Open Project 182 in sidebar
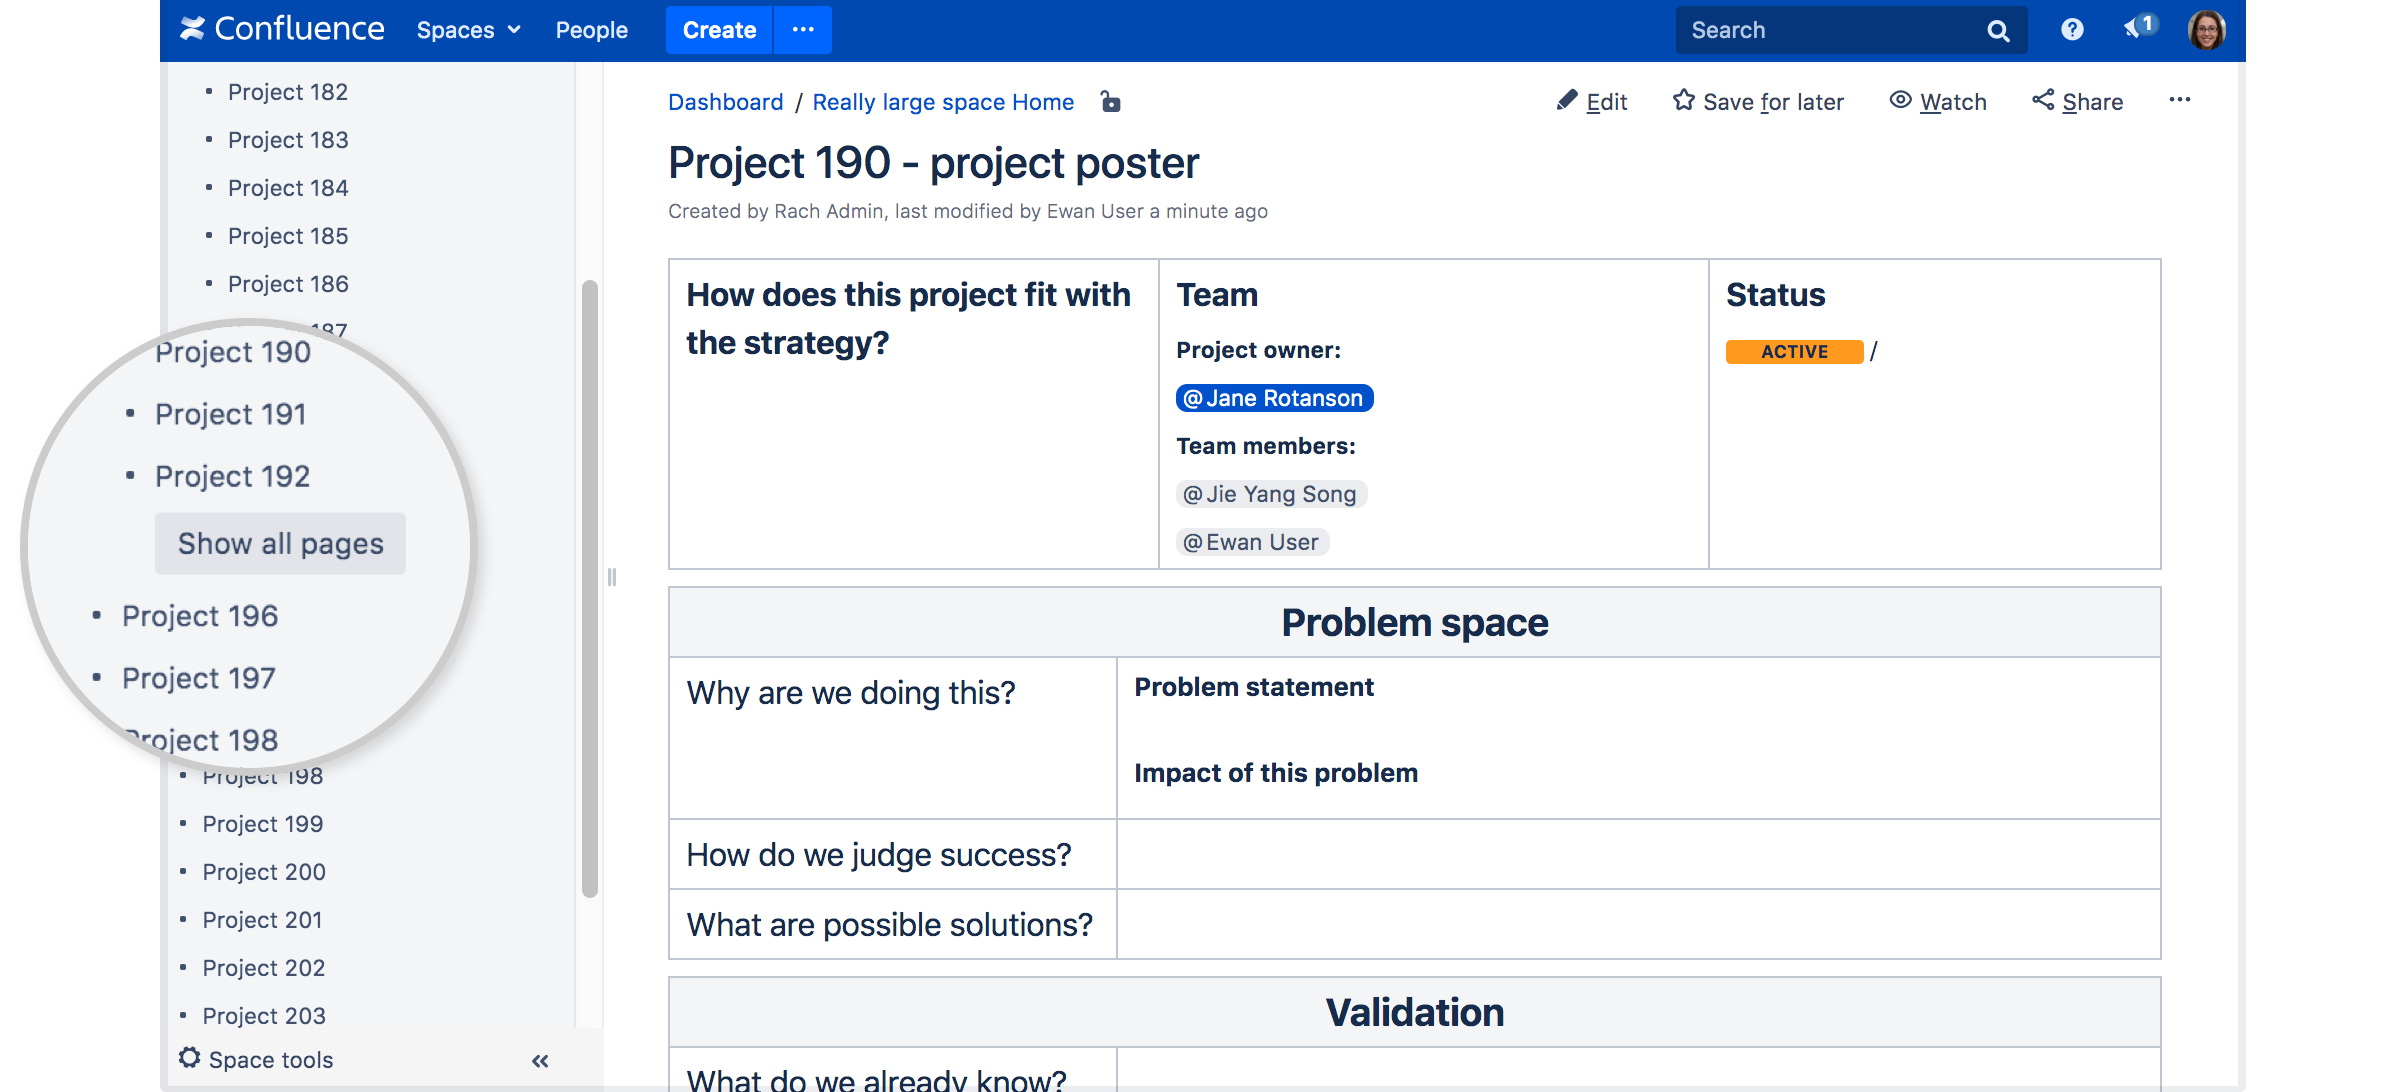The image size is (2400, 1092). 288,92
